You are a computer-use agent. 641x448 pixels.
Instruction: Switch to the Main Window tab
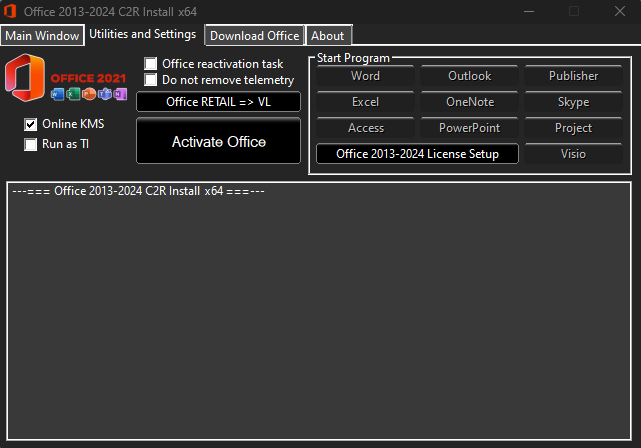point(42,36)
